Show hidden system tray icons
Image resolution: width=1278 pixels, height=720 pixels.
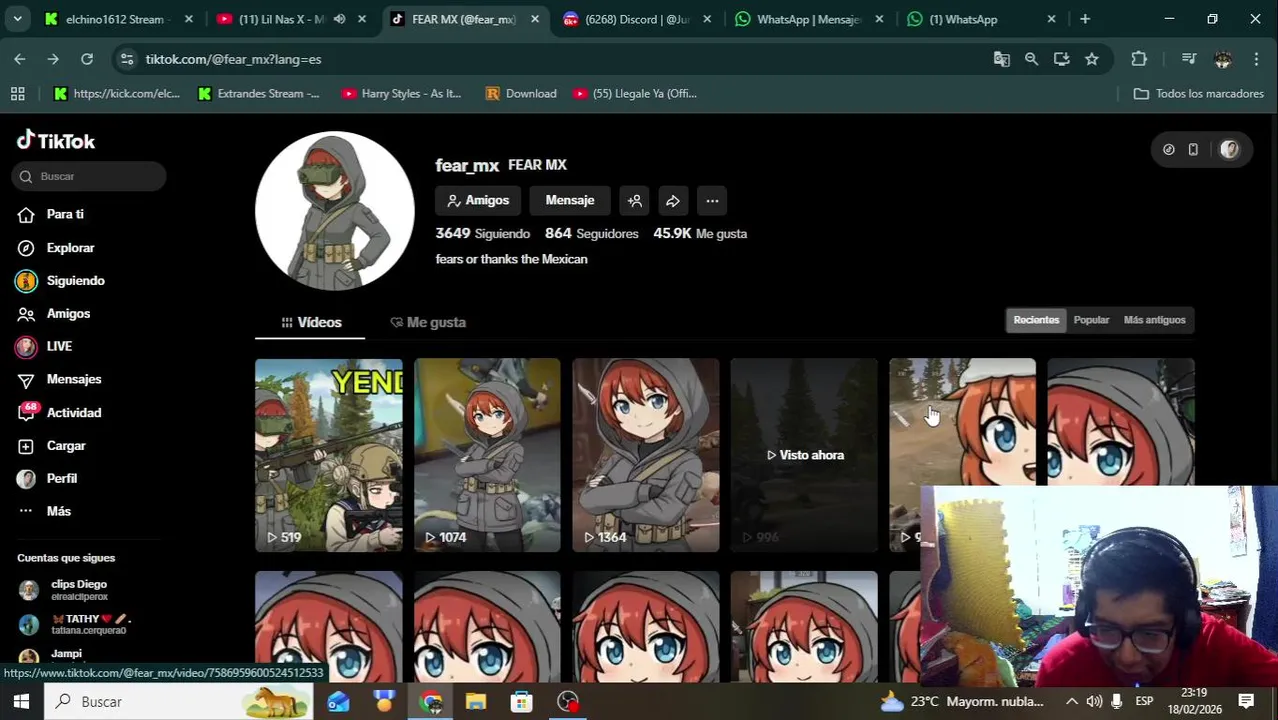pyautogui.click(x=1071, y=701)
